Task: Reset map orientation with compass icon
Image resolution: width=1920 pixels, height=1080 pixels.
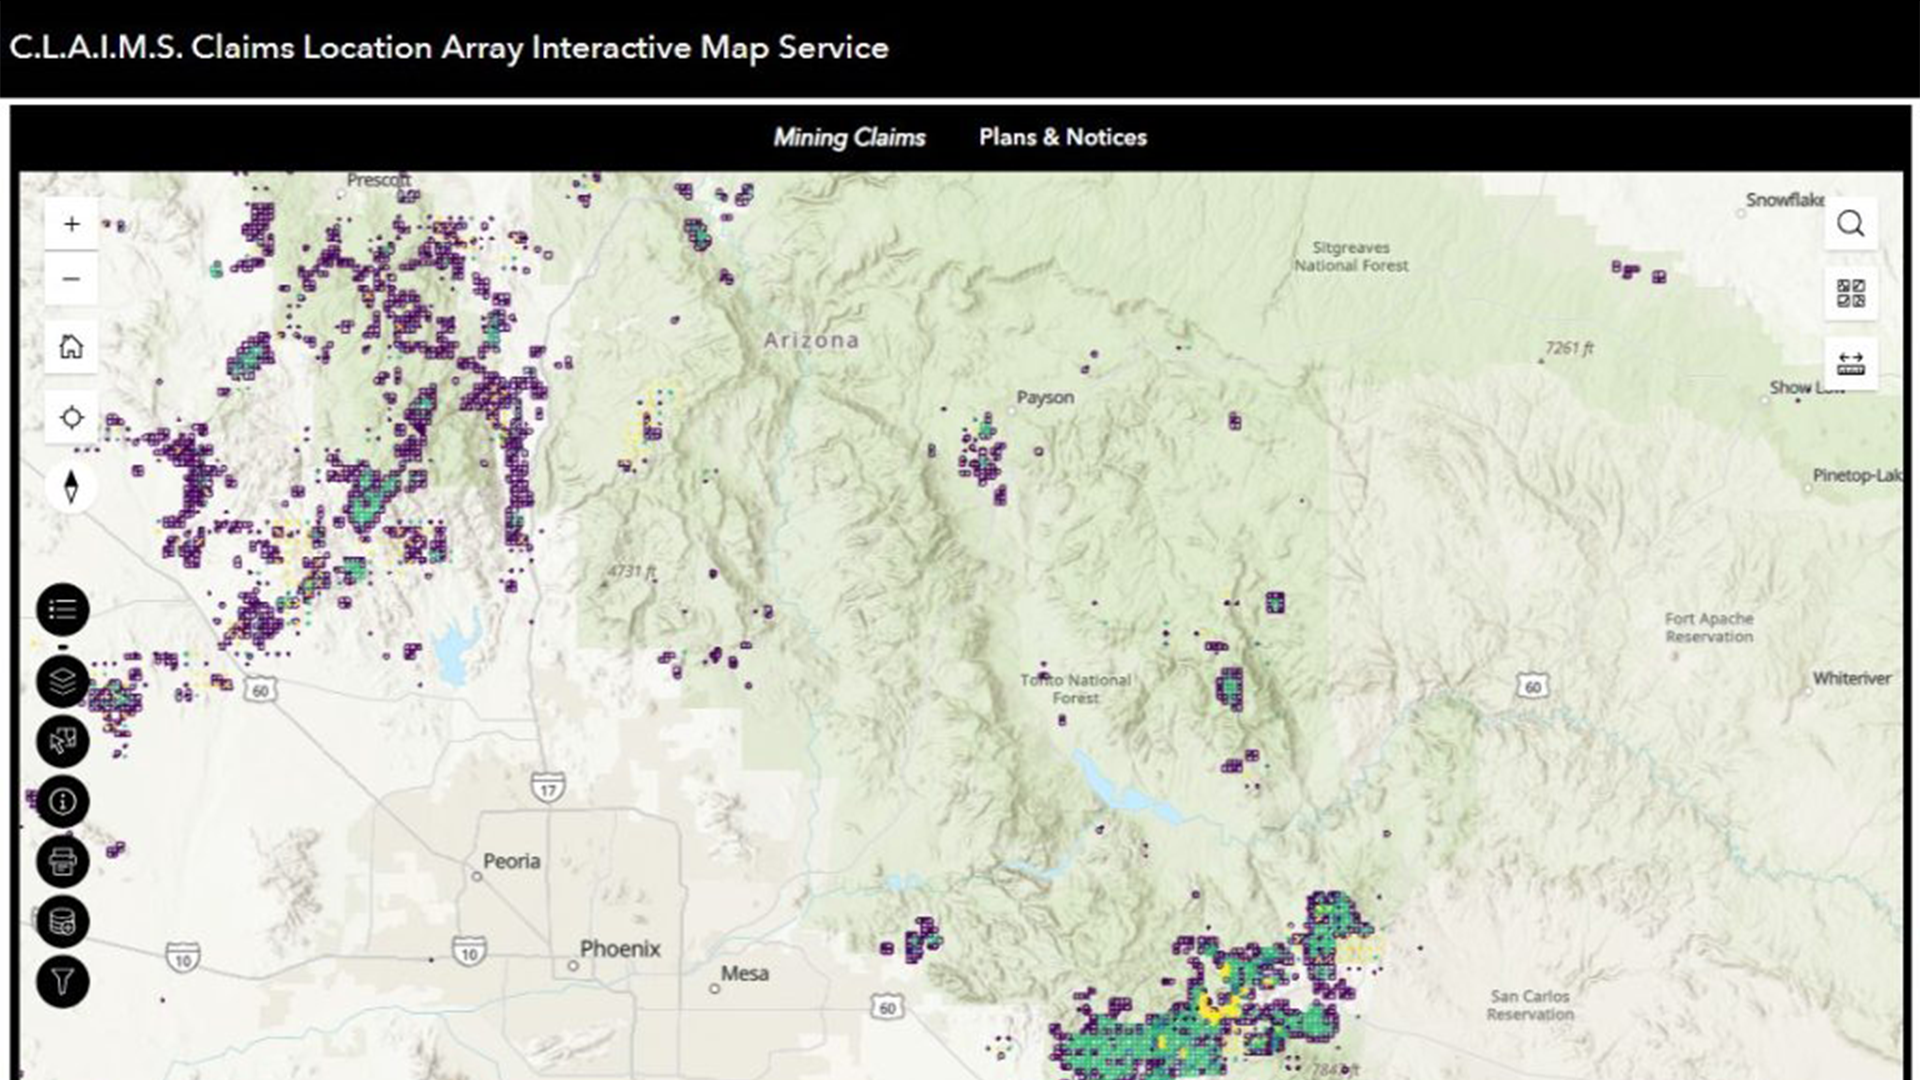Action: 71,487
